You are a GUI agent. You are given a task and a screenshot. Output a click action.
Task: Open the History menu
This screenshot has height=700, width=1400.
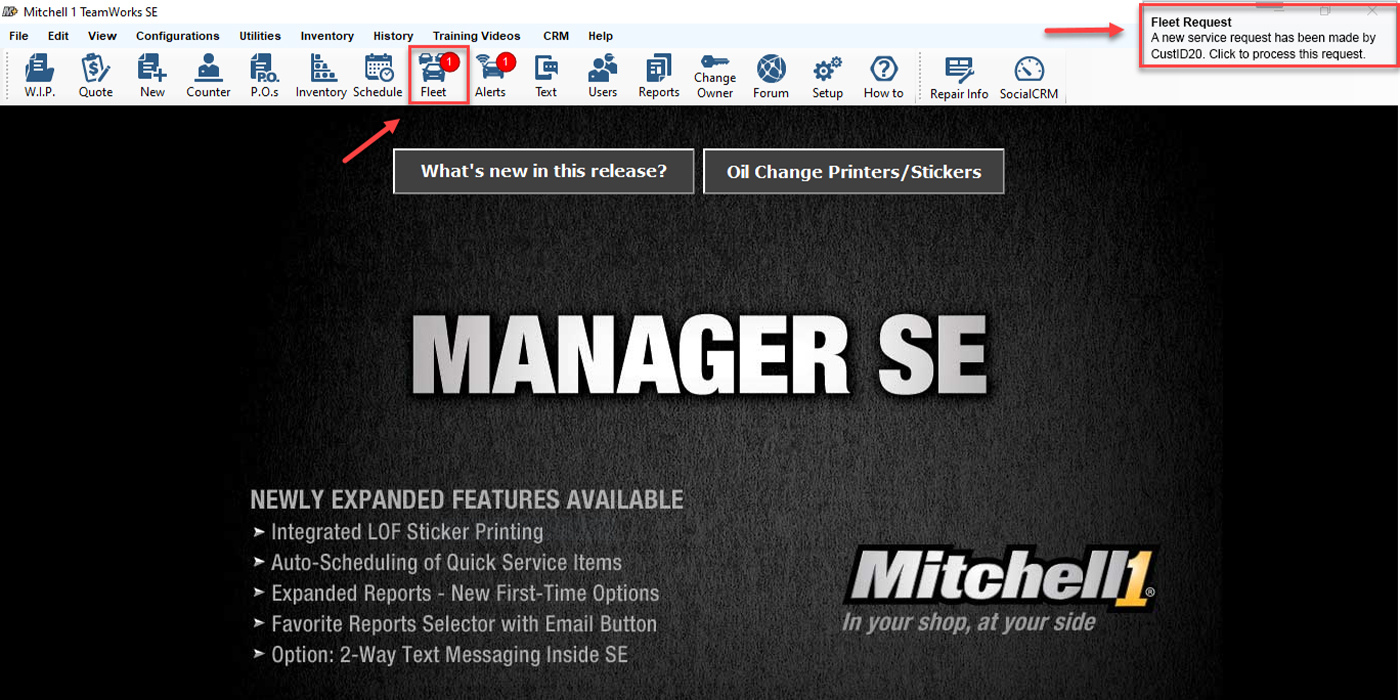point(393,36)
